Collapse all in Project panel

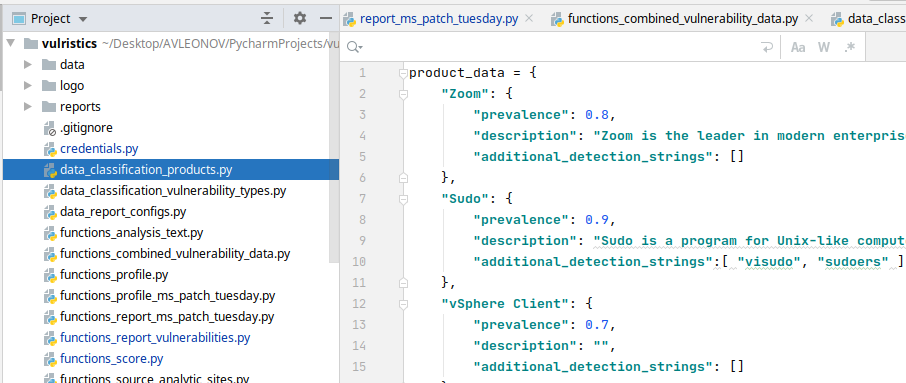tap(266, 18)
